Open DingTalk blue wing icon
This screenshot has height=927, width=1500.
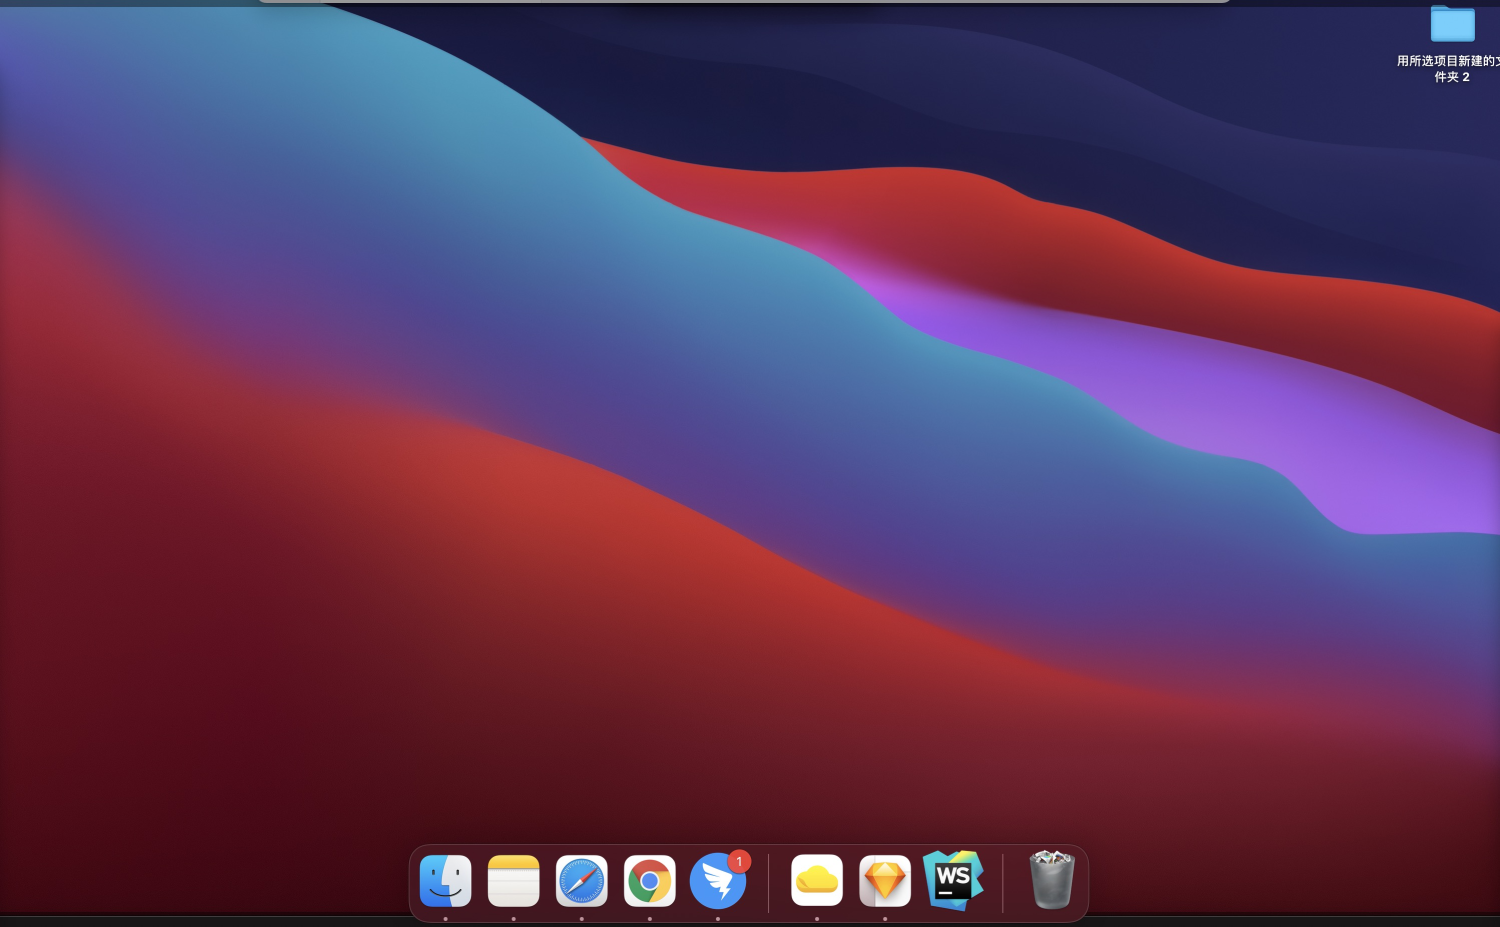tap(717, 881)
